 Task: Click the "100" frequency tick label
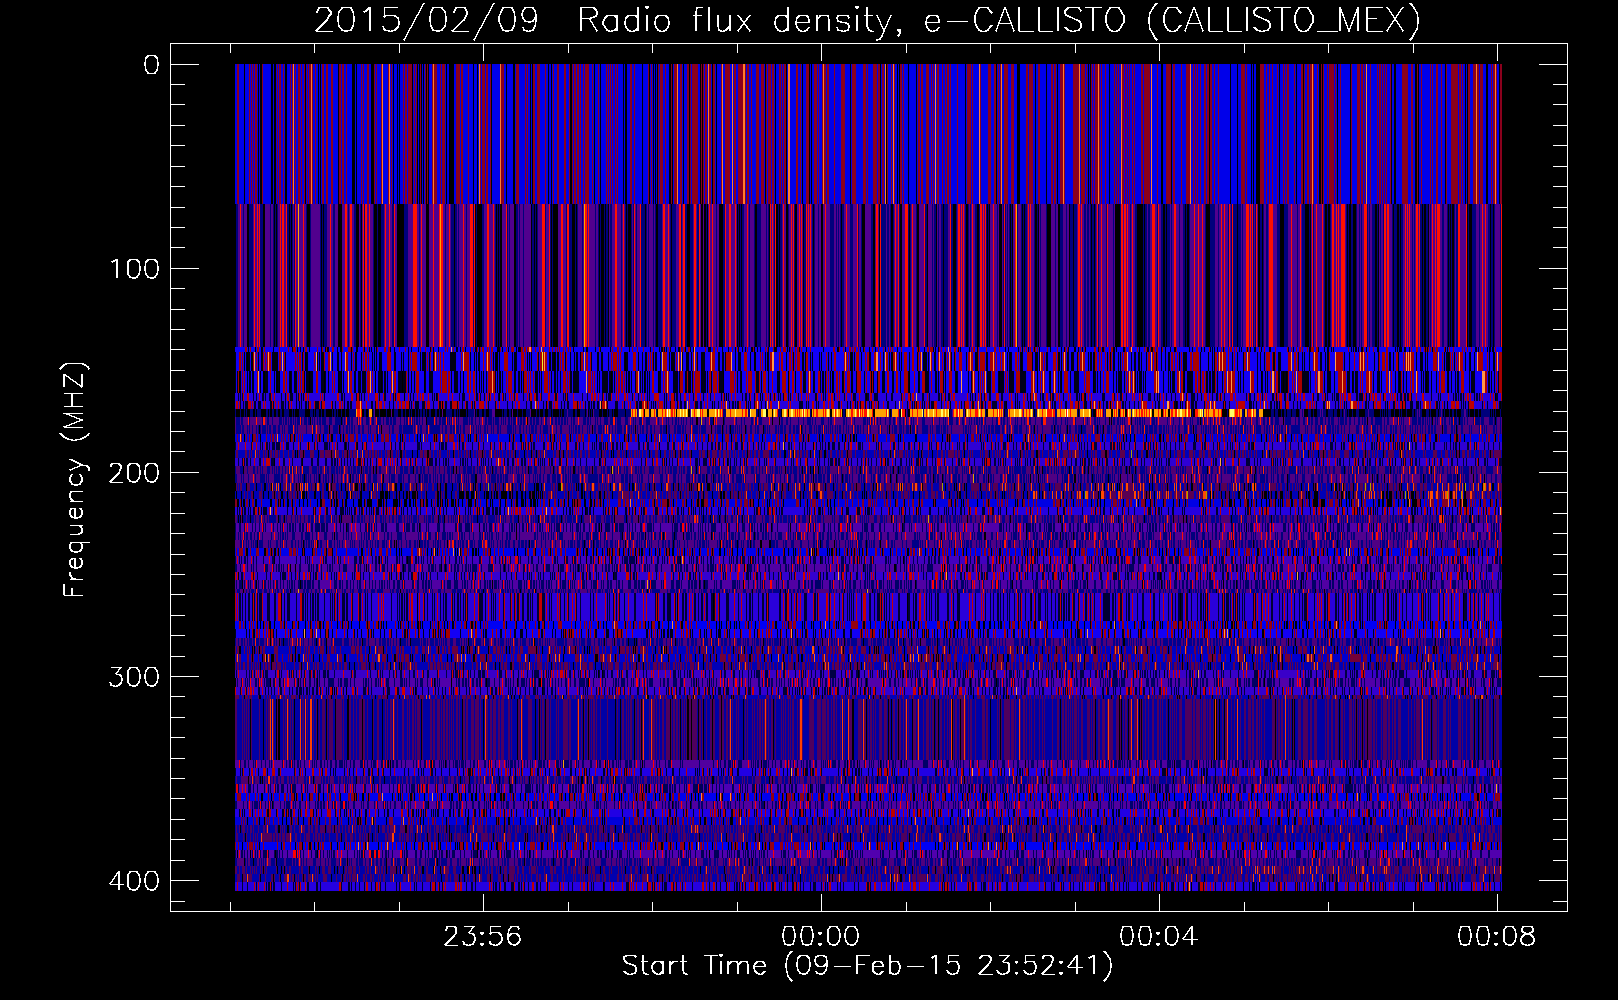coord(134,269)
